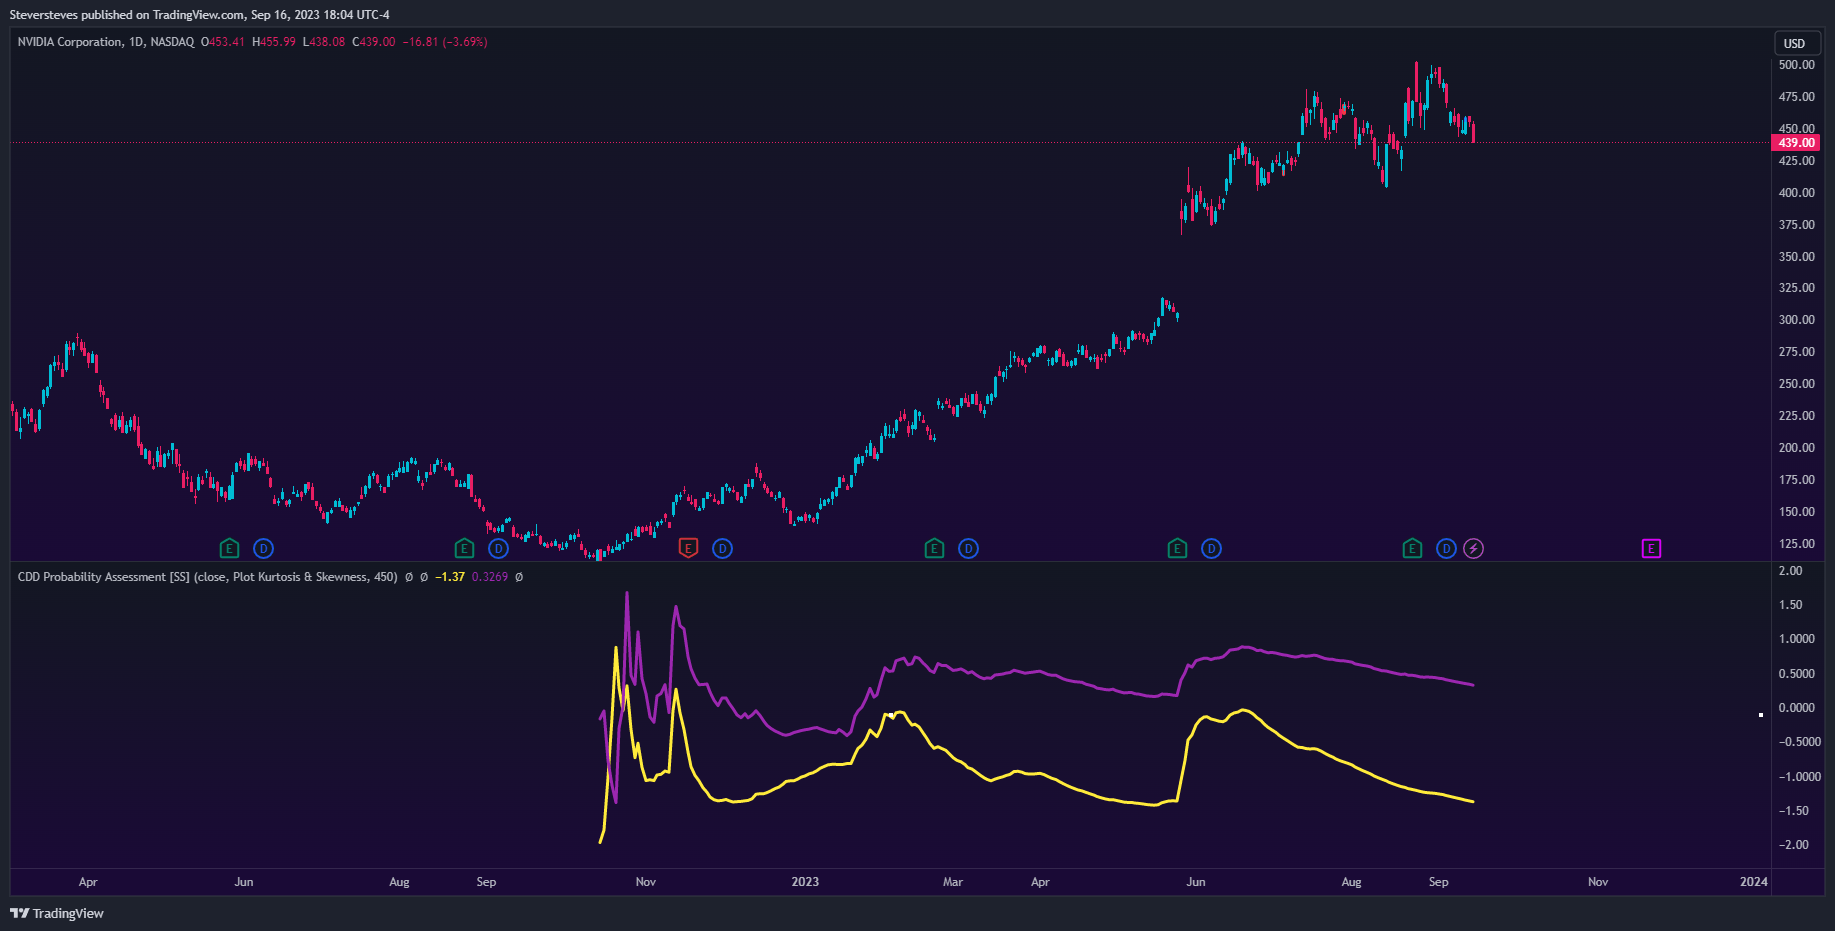The image size is (1835, 931).
Task: Click the yellow -1.37 indicator value
Action: pyautogui.click(x=450, y=577)
